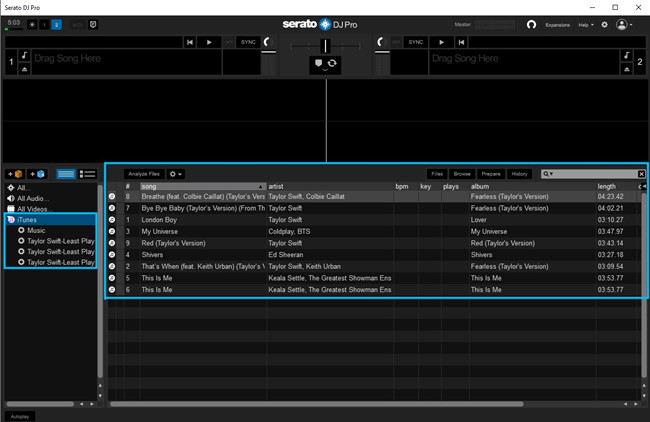Viewport: 650px width, 422px height.
Task: Click the day mode sun icon
Action: tap(32, 25)
